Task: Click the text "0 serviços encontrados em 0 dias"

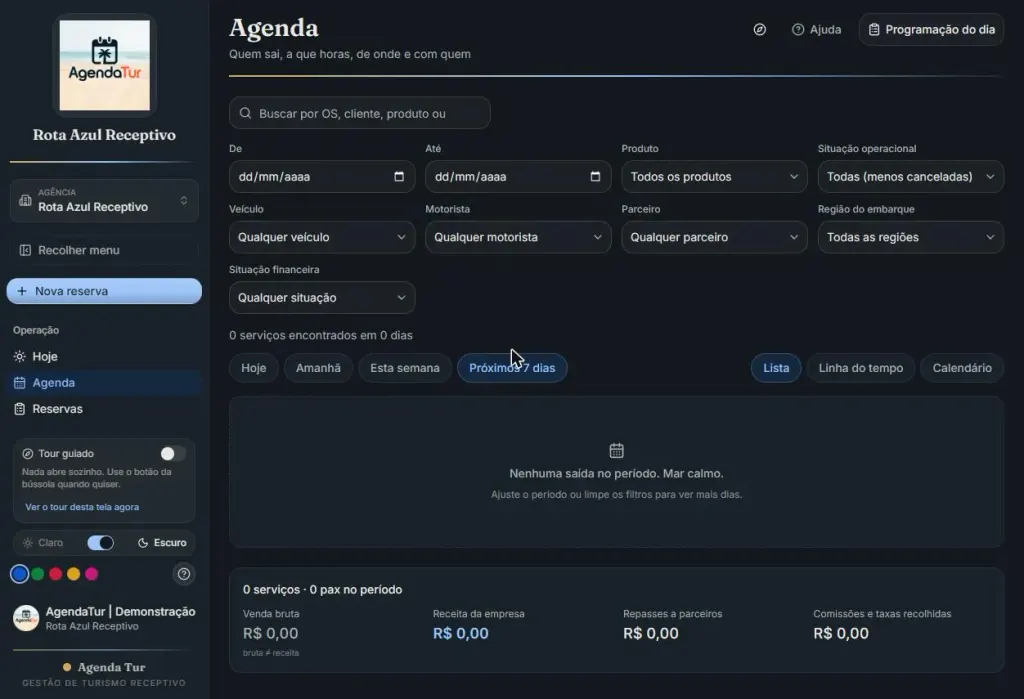Action: 321,335
